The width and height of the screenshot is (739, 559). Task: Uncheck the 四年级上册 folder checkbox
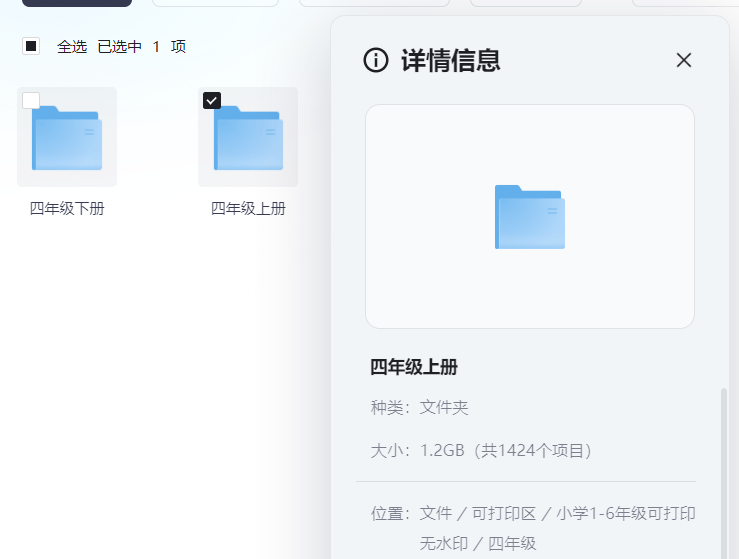pos(212,100)
